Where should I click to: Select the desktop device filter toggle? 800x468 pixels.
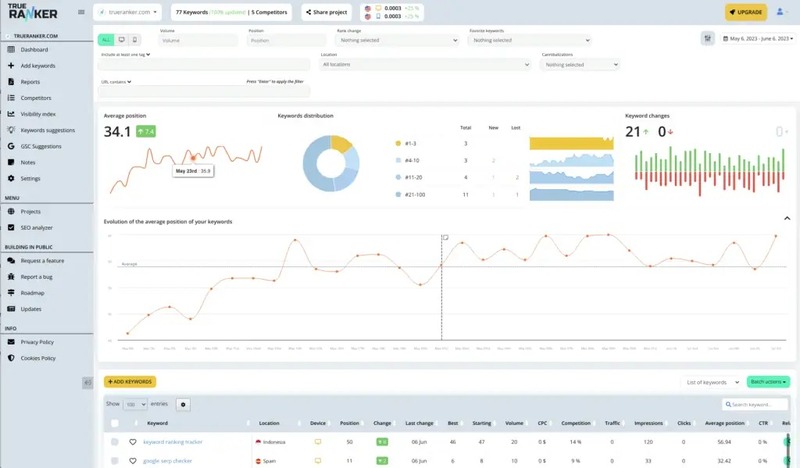121,40
